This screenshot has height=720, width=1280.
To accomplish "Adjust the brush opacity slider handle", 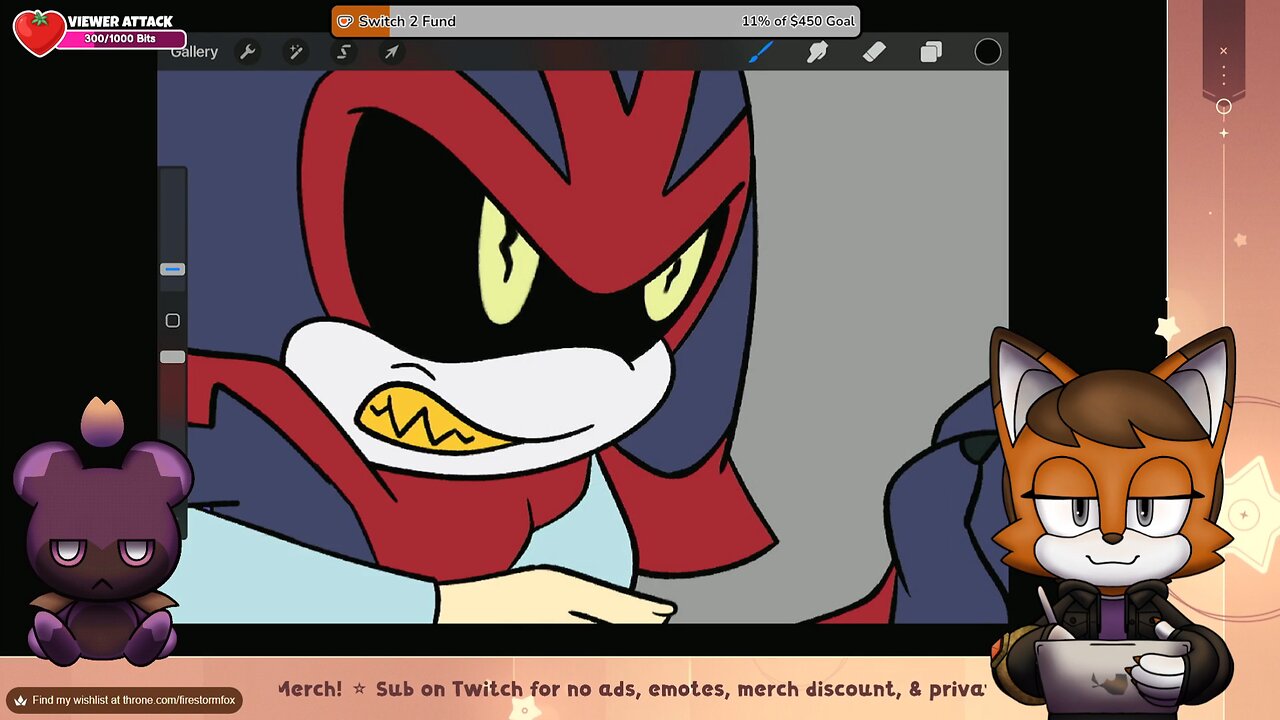I will pos(172,357).
